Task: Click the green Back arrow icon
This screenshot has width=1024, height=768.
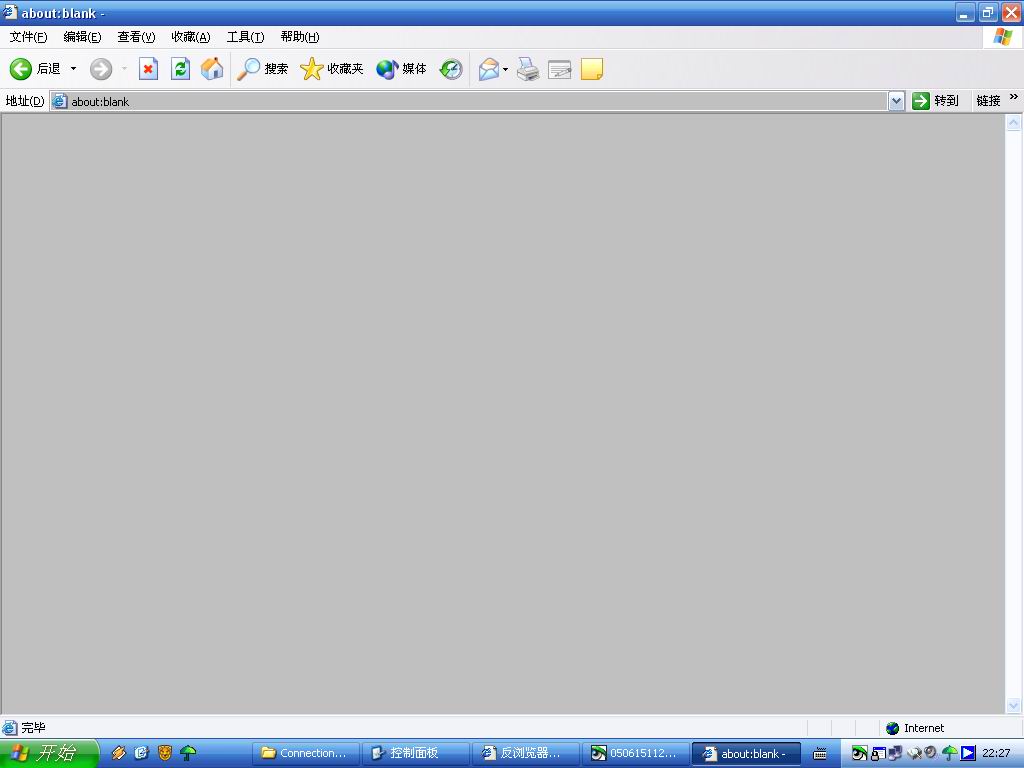Action: [20, 69]
